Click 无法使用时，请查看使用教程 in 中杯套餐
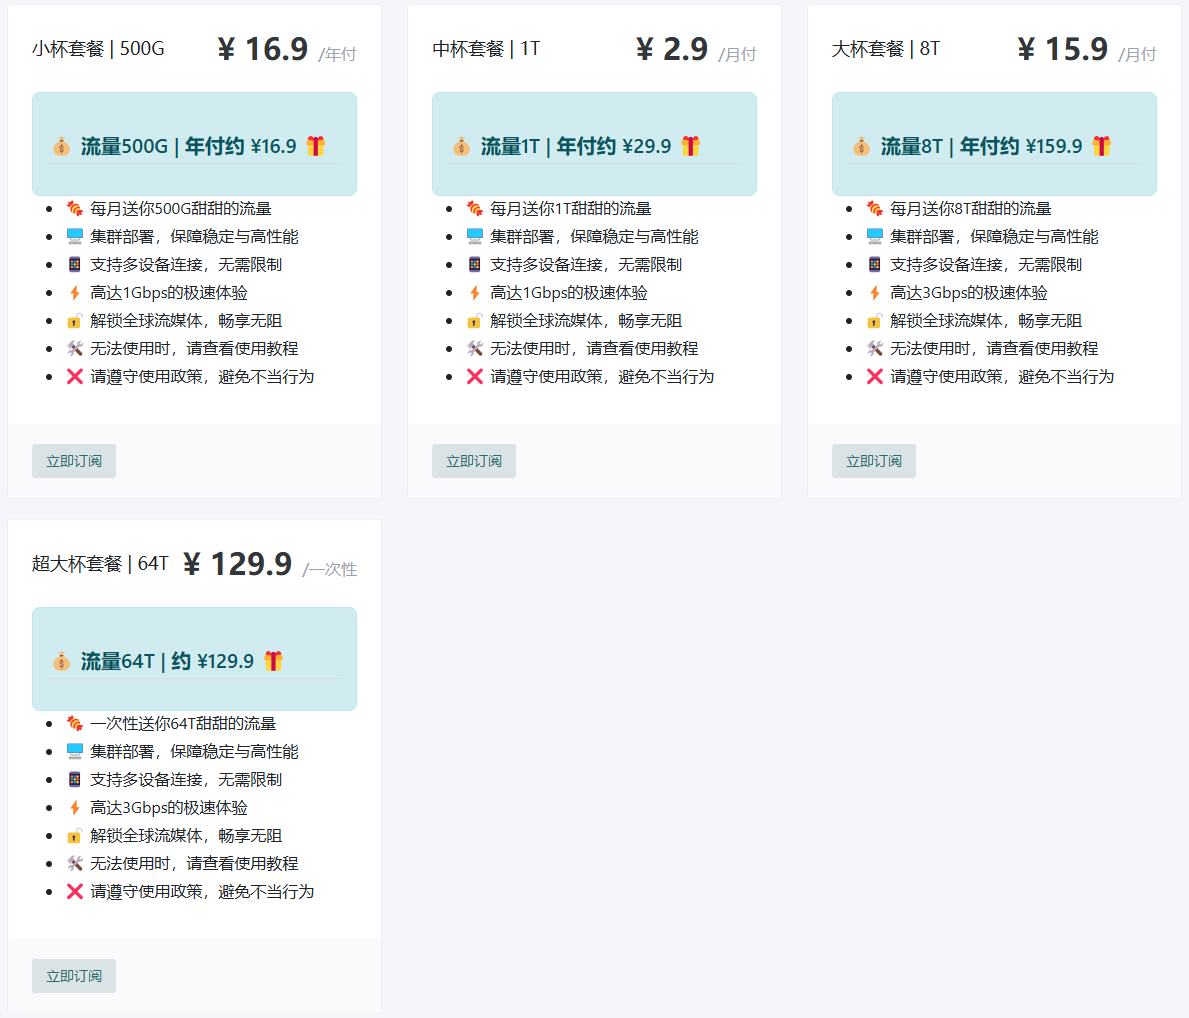1189x1018 pixels. coord(594,349)
